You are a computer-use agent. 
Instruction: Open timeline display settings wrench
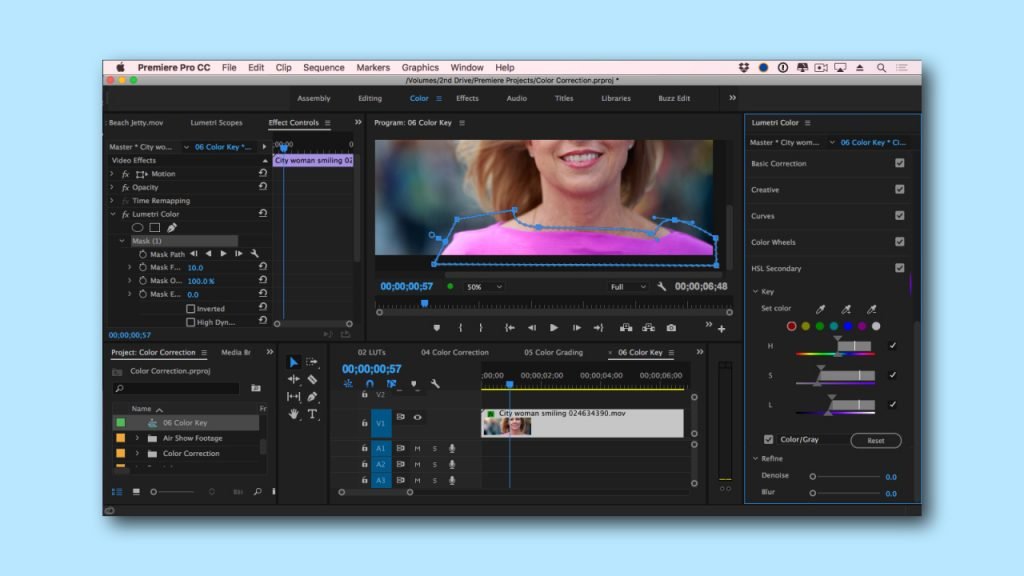(435, 384)
